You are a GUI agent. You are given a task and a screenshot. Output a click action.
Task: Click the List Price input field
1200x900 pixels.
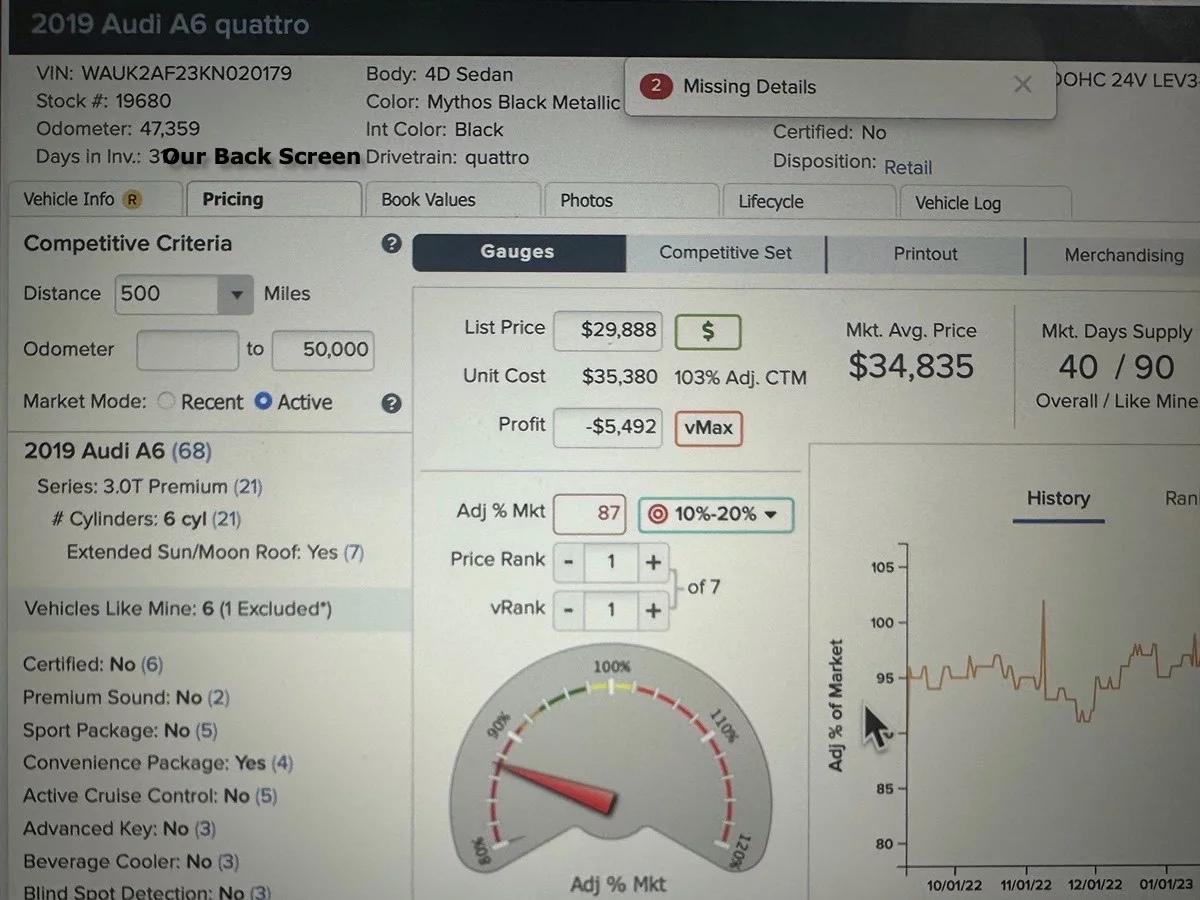tap(608, 331)
